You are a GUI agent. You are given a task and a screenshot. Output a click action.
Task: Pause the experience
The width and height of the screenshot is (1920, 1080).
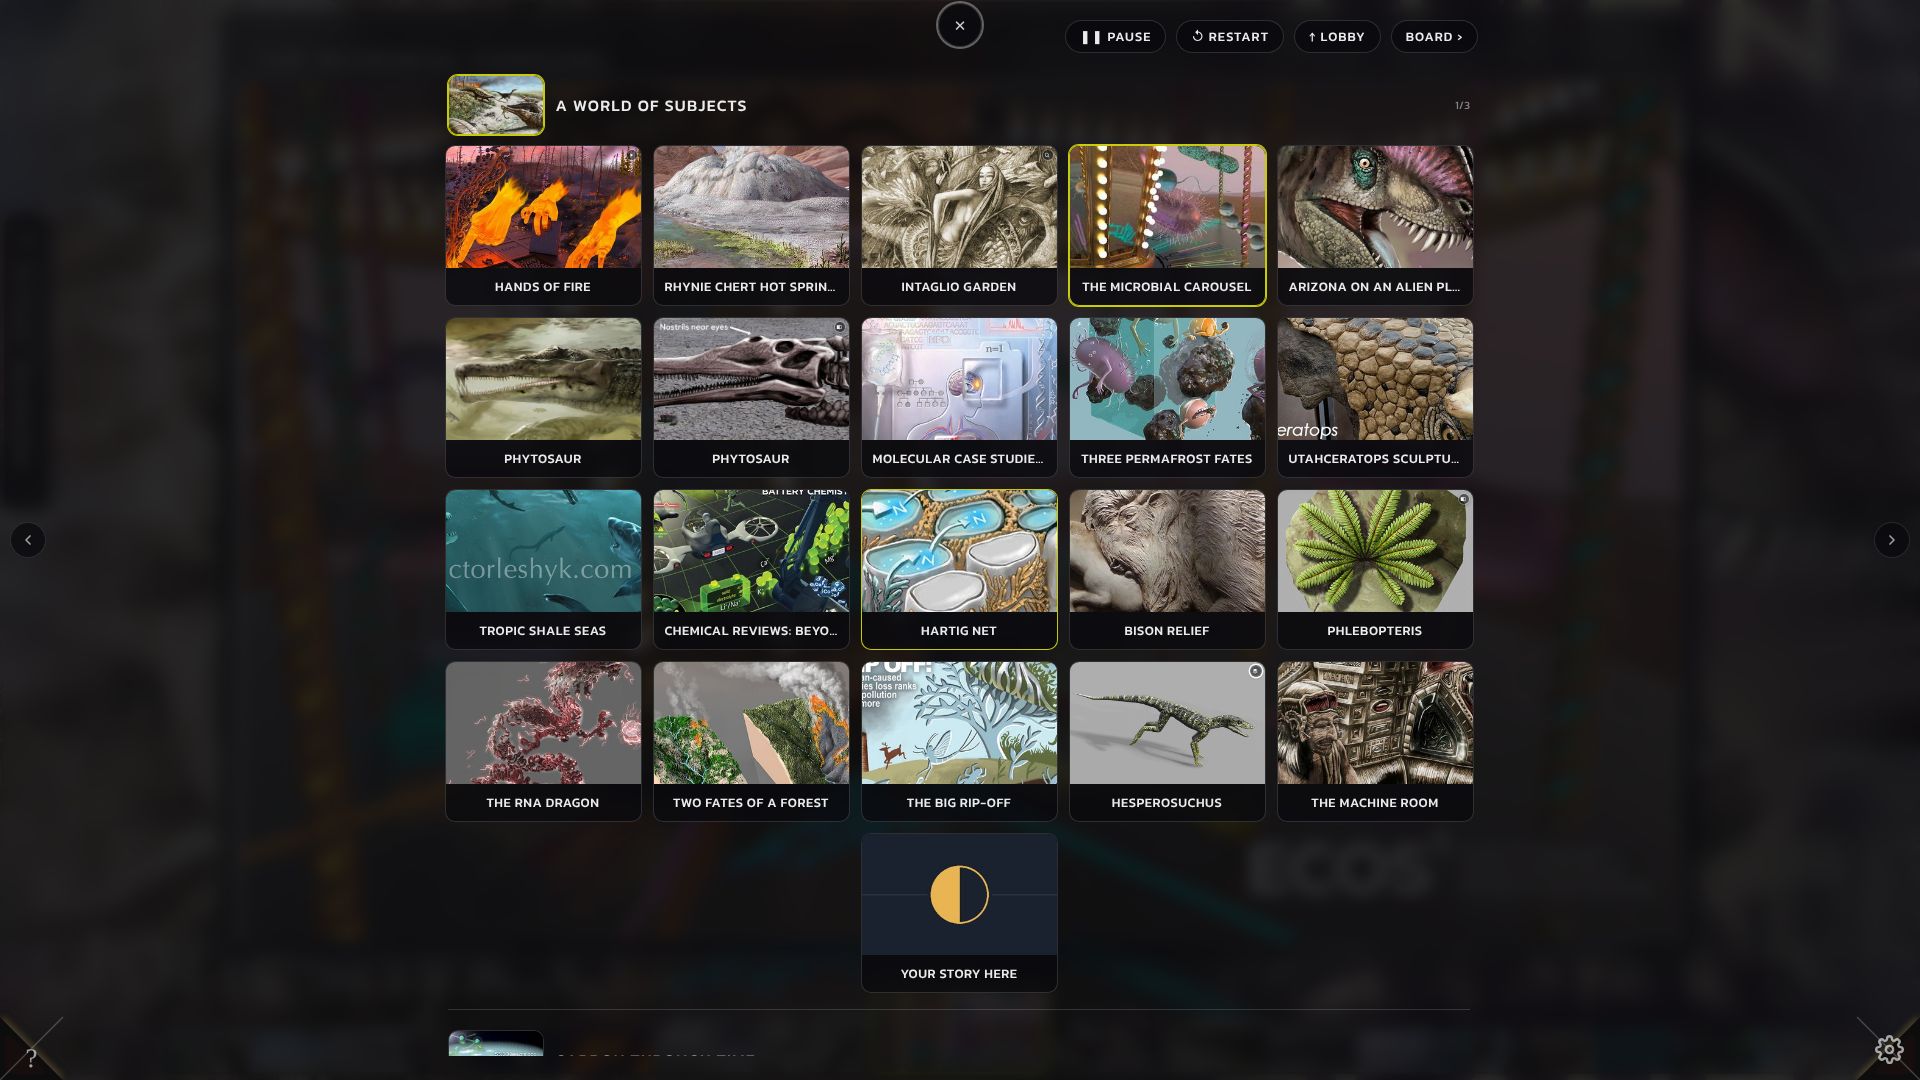[1115, 37]
